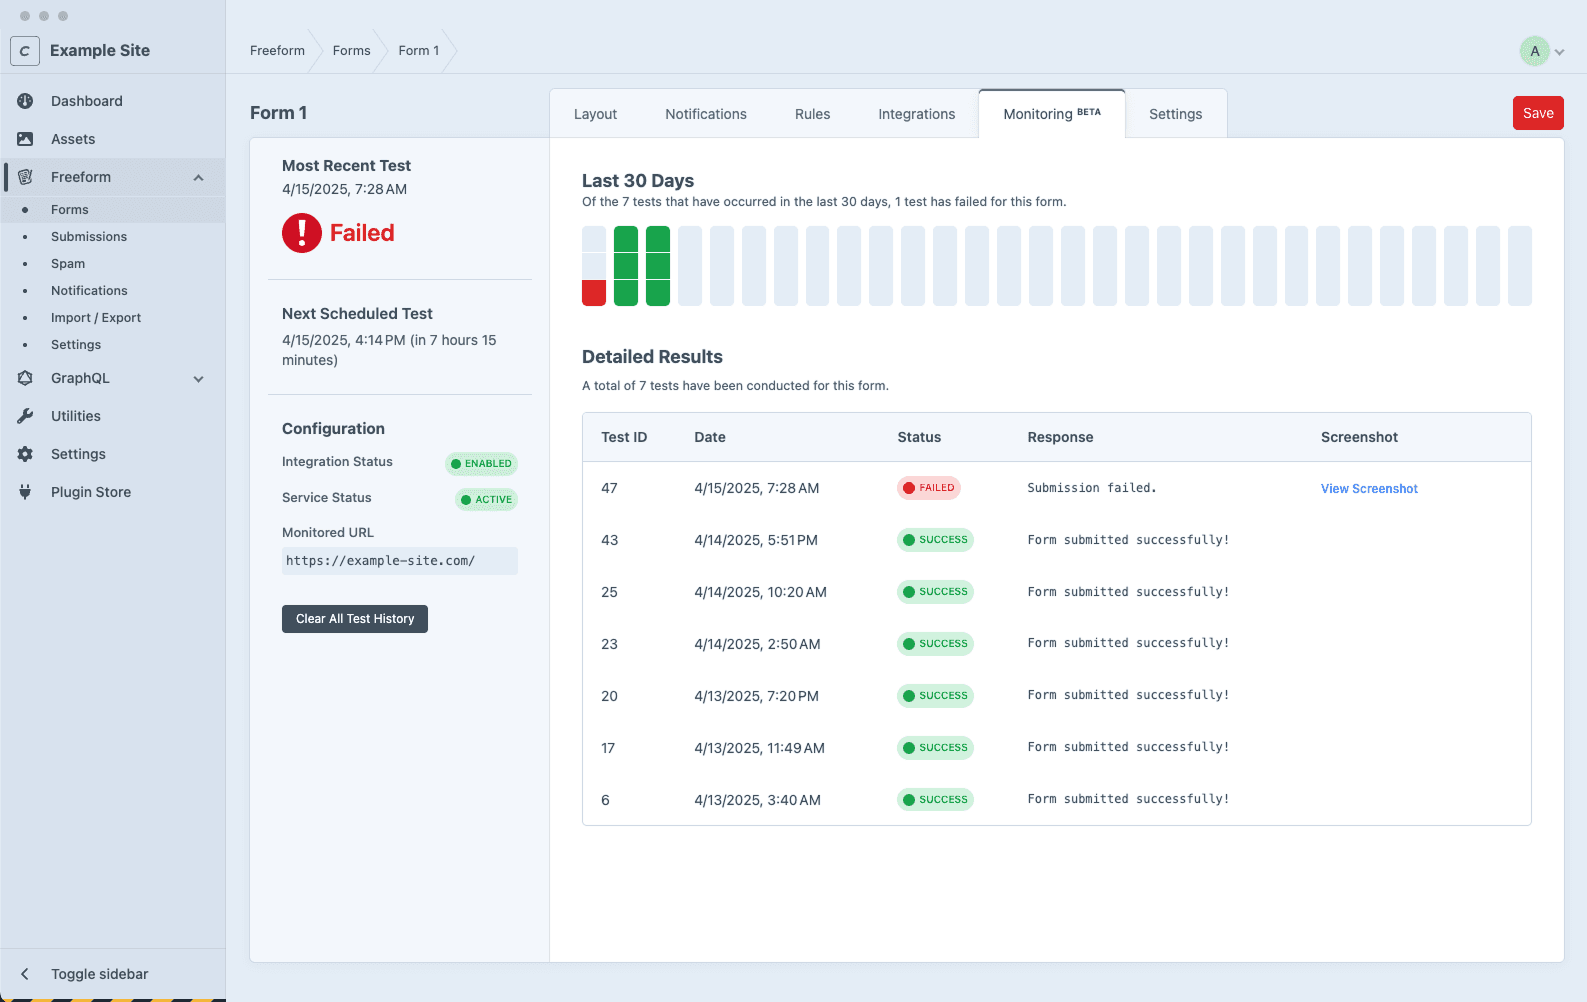Click the Utilities wrench icon
This screenshot has width=1587, height=1002.
click(x=25, y=416)
